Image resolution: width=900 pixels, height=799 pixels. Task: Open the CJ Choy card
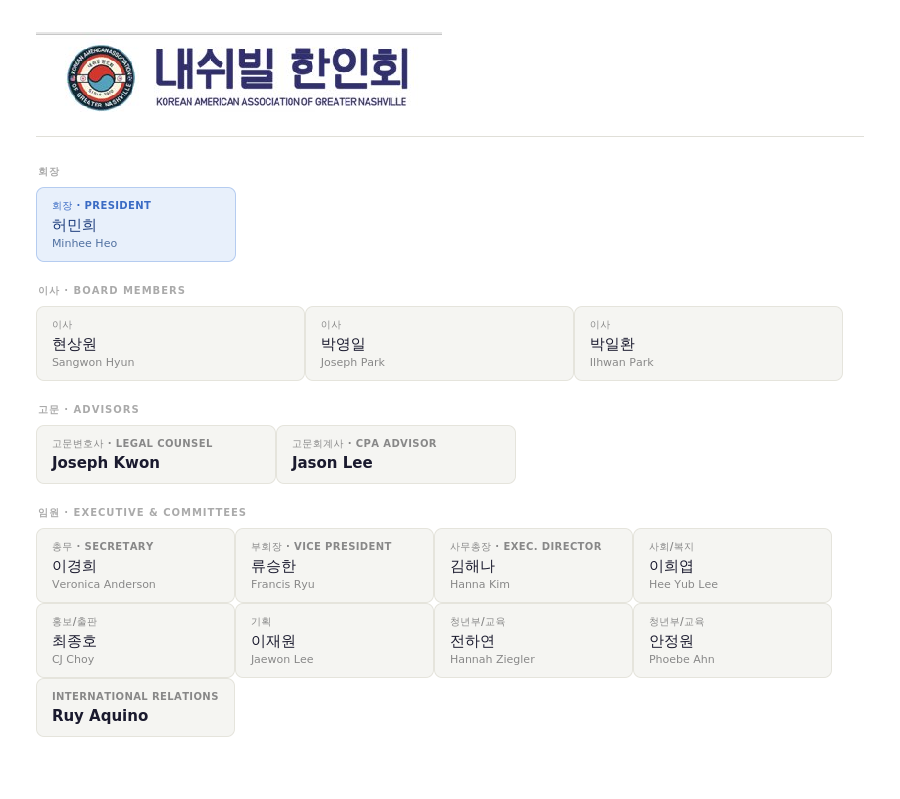coord(135,641)
